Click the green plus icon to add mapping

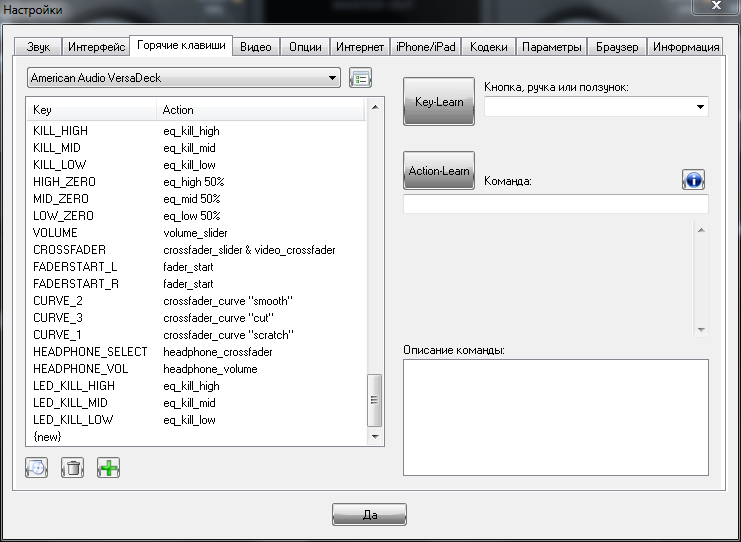click(x=108, y=468)
